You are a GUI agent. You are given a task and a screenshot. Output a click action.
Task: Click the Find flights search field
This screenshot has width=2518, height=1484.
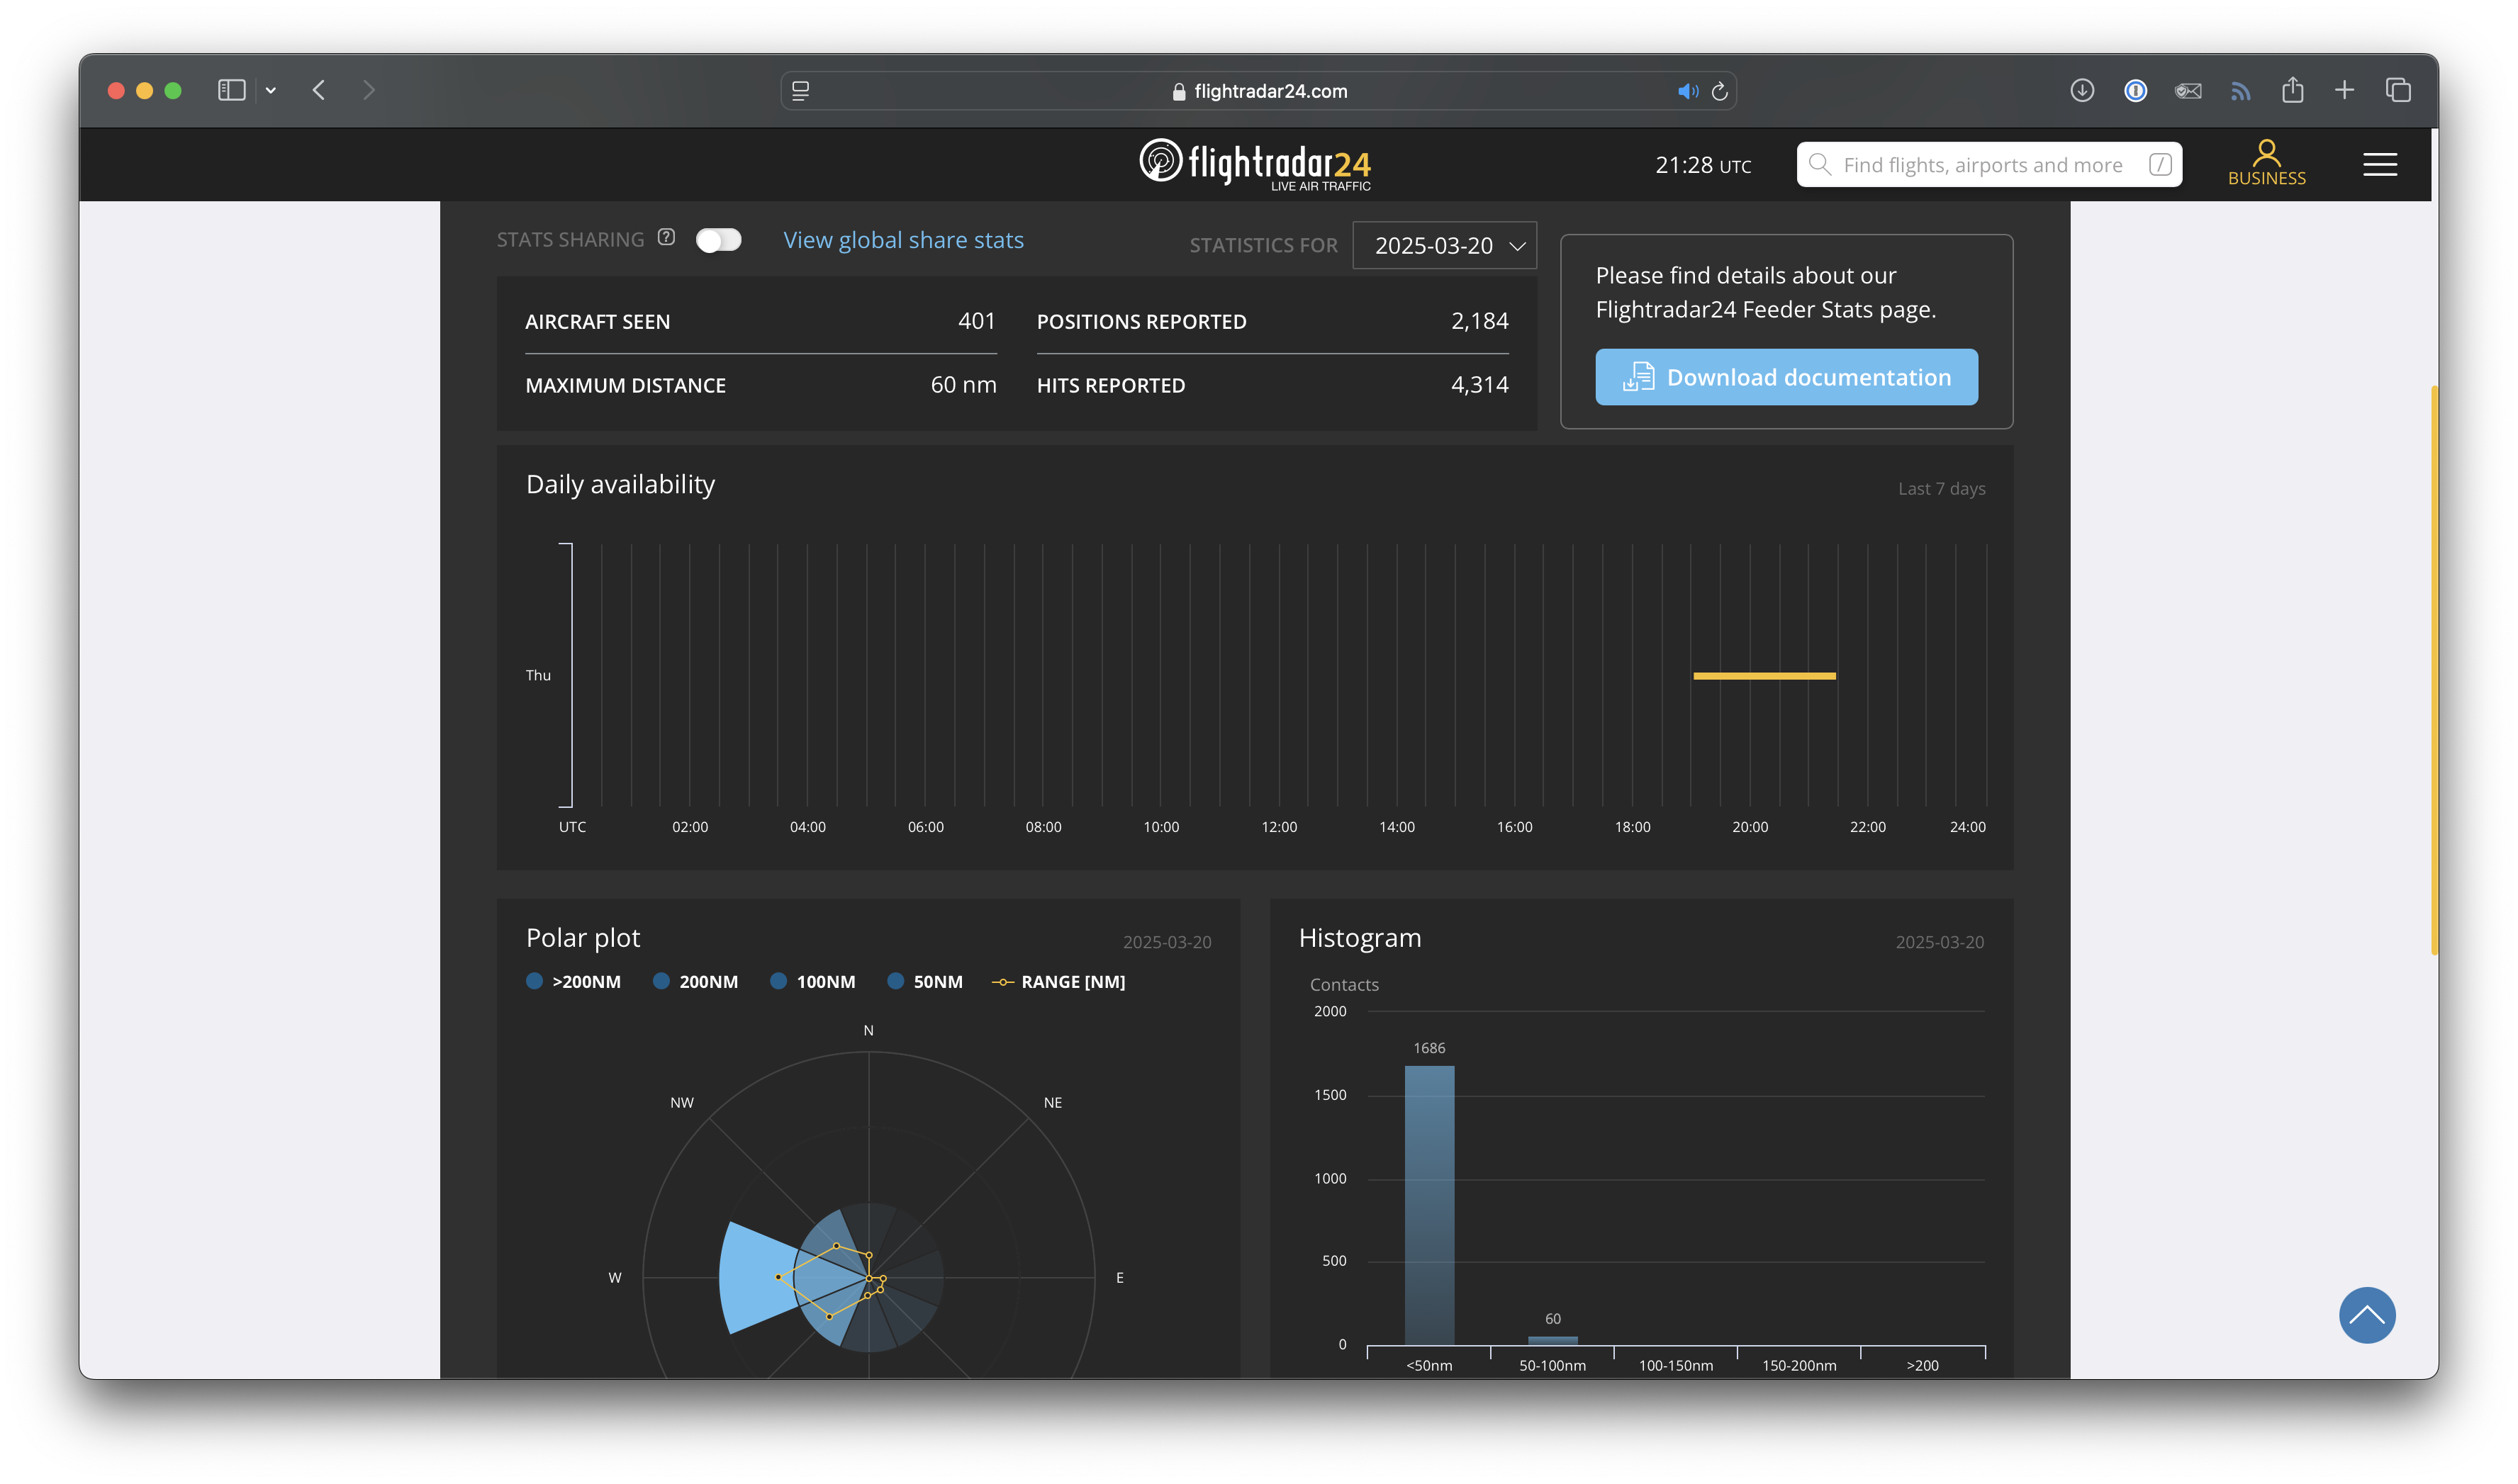[x=1982, y=165]
